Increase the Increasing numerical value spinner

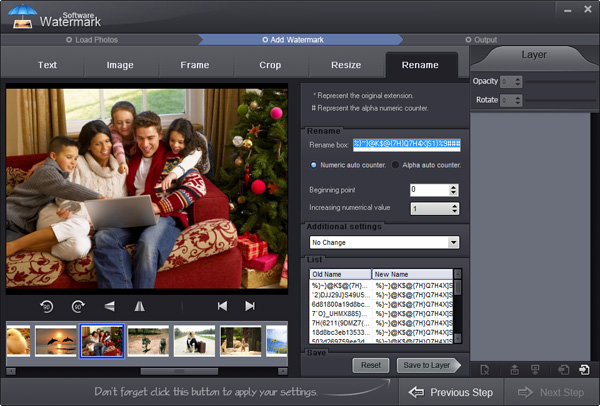tap(455, 206)
